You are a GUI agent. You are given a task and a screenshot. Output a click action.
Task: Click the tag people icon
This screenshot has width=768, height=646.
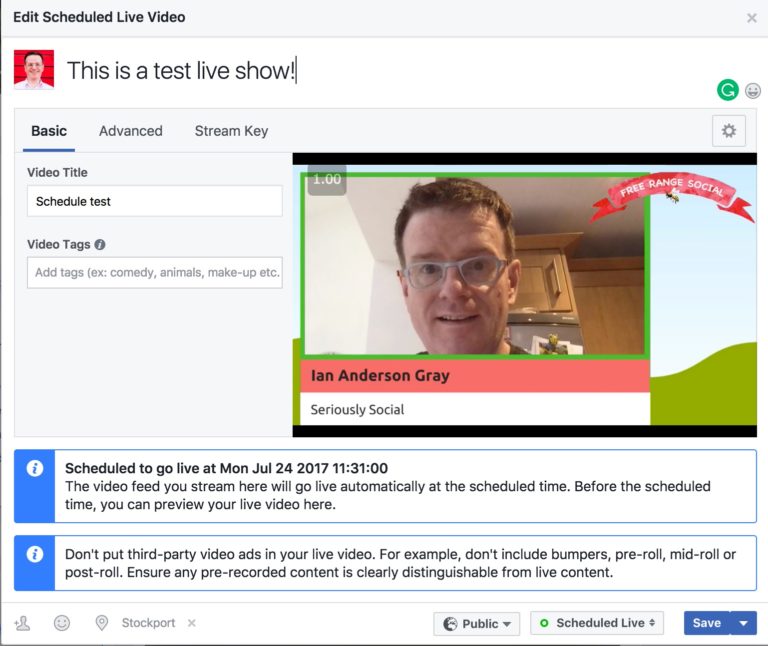tap(23, 623)
